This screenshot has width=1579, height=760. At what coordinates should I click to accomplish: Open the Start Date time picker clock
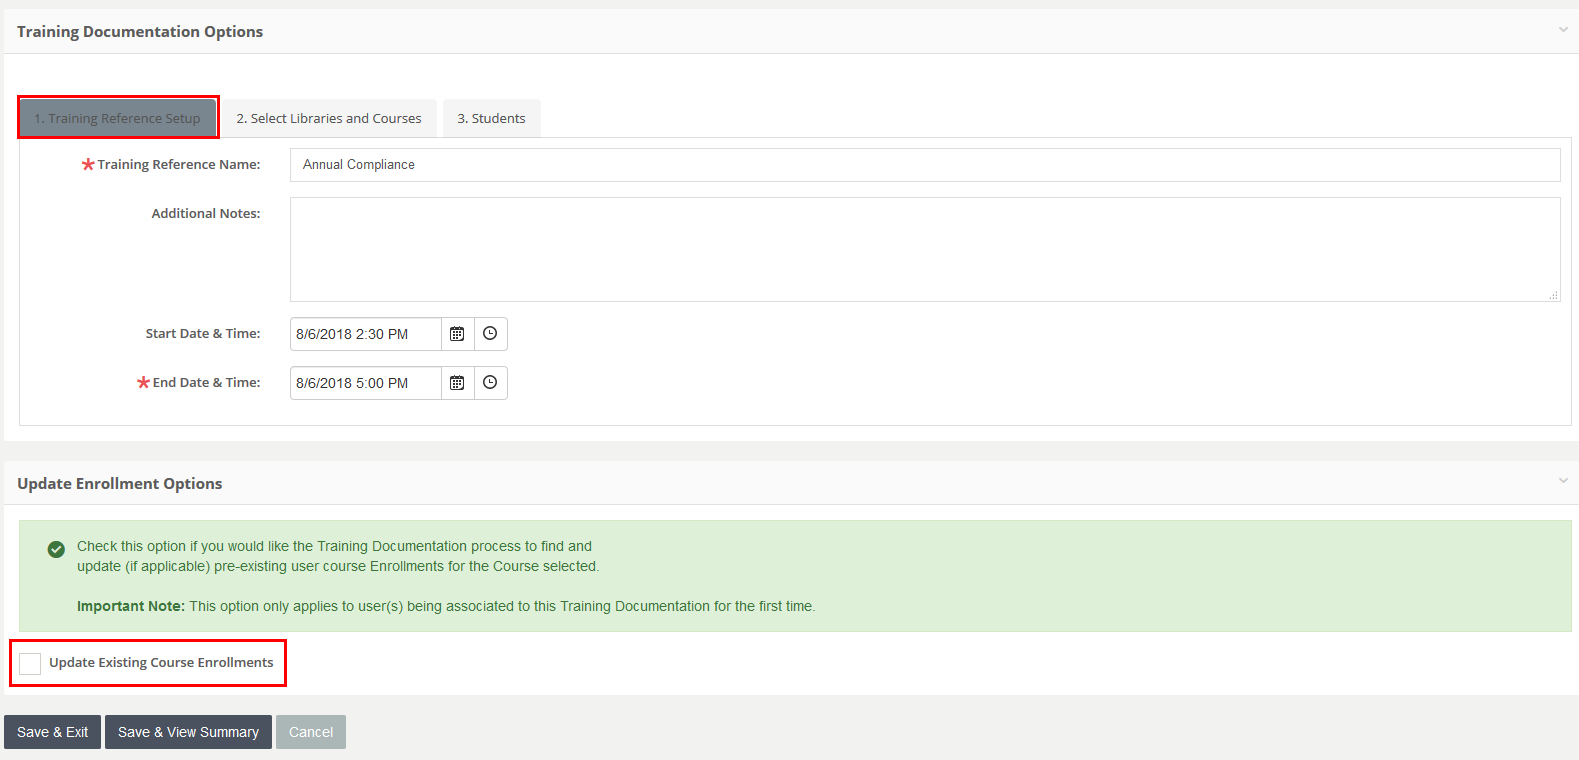(x=490, y=334)
